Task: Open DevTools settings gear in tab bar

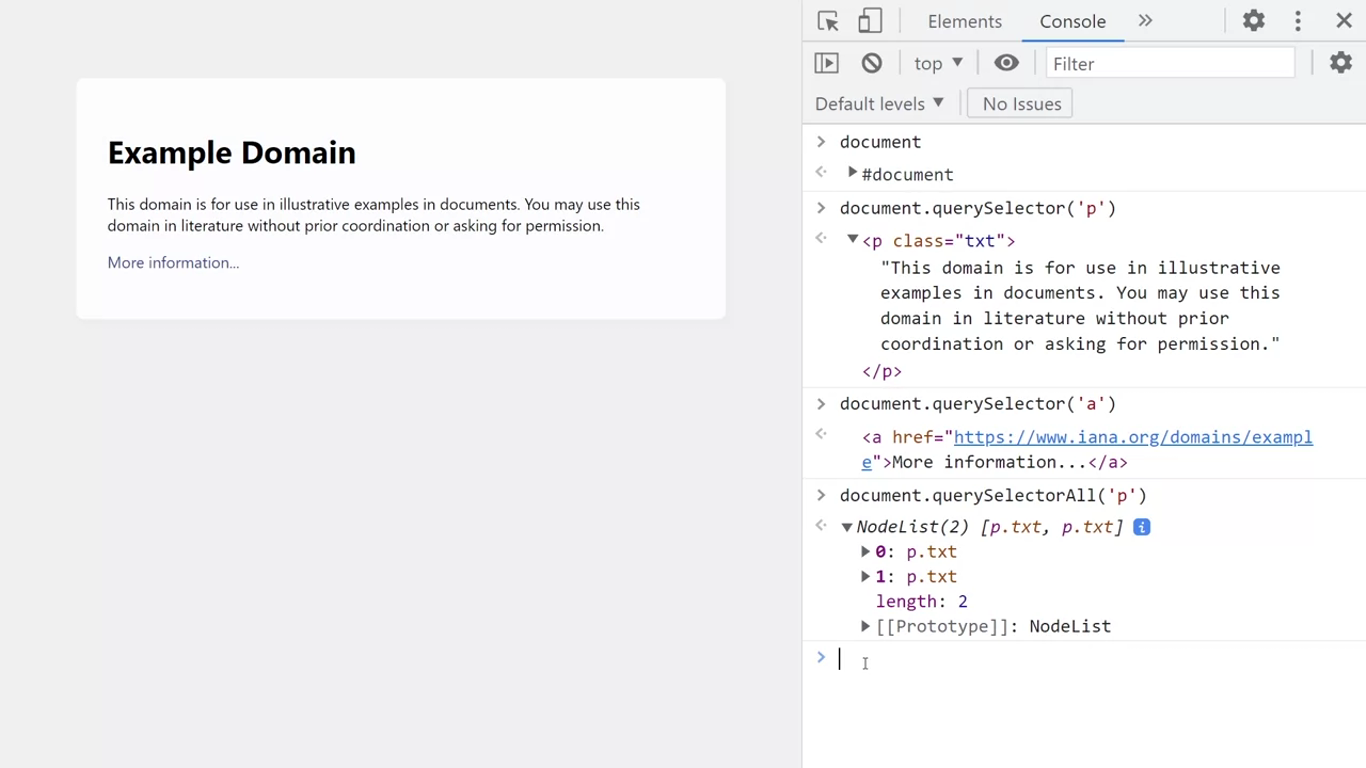Action: (1253, 21)
